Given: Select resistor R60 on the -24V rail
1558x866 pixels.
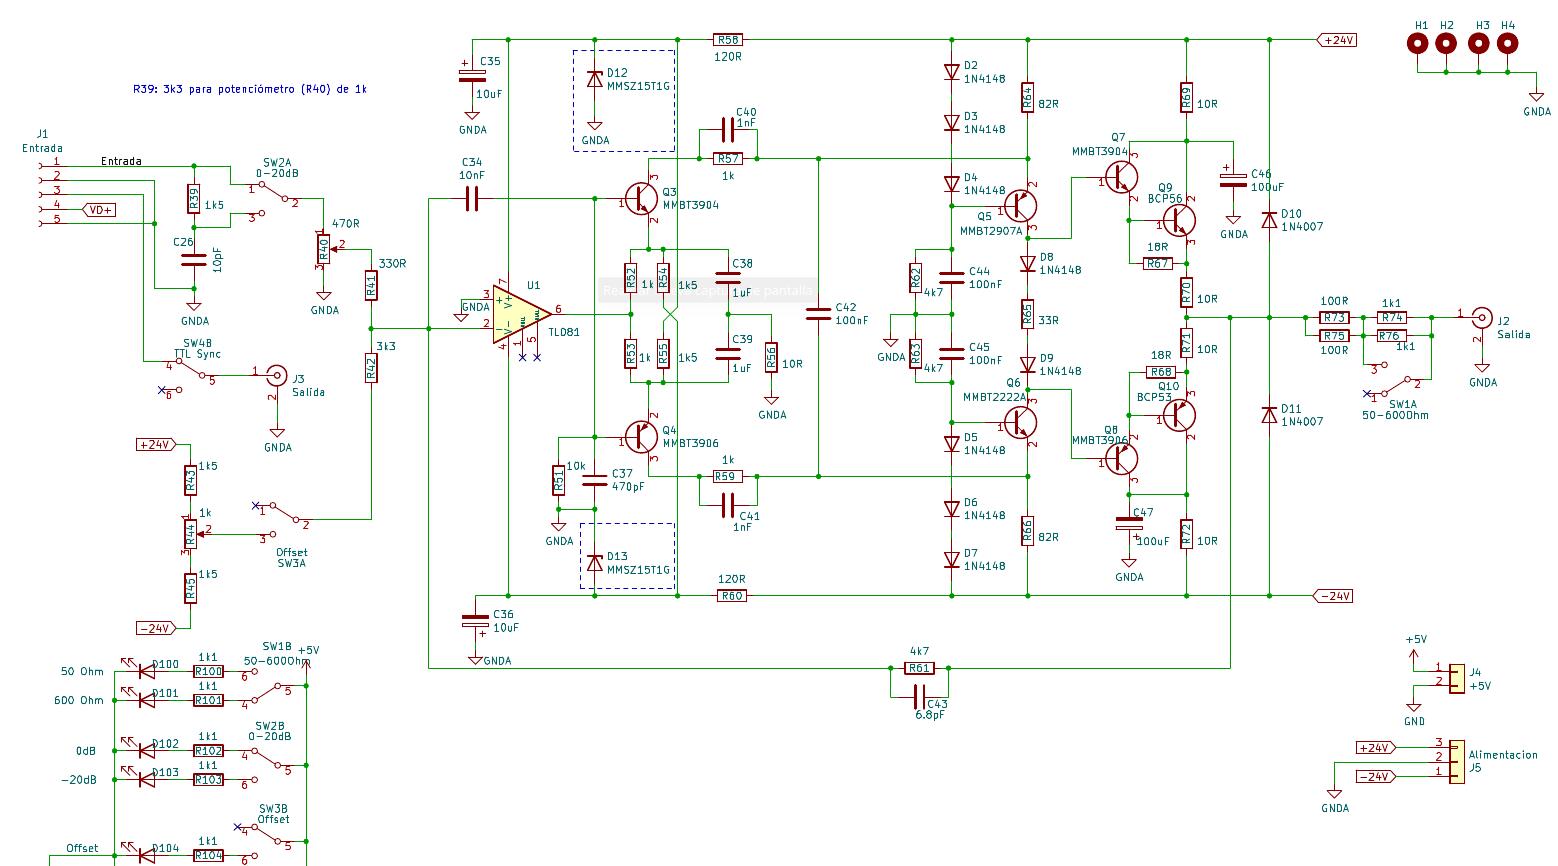Looking at the screenshot, I should (x=732, y=595).
